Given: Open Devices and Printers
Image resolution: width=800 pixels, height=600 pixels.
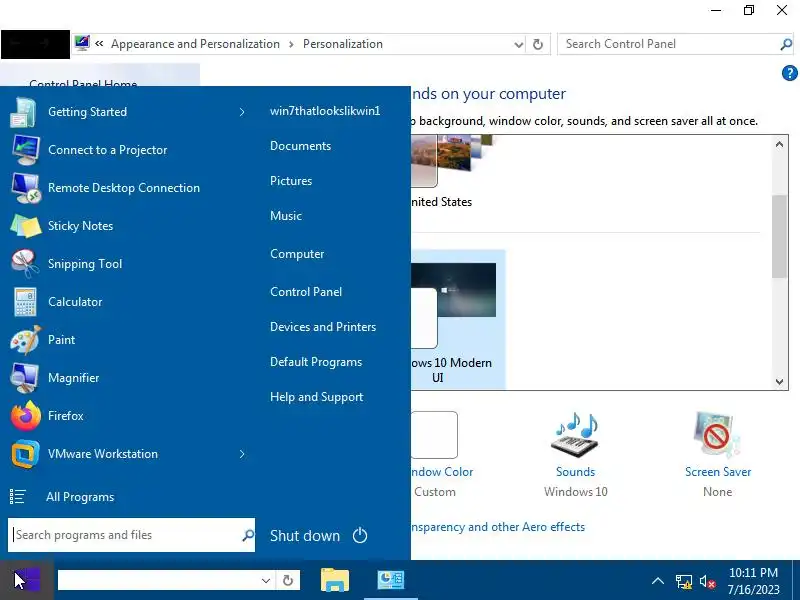Looking at the screenshot, I should 323,327.
